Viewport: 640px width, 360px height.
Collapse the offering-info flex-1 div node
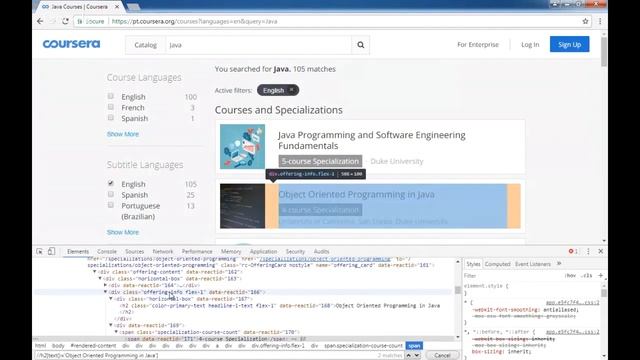pos(105,292)
